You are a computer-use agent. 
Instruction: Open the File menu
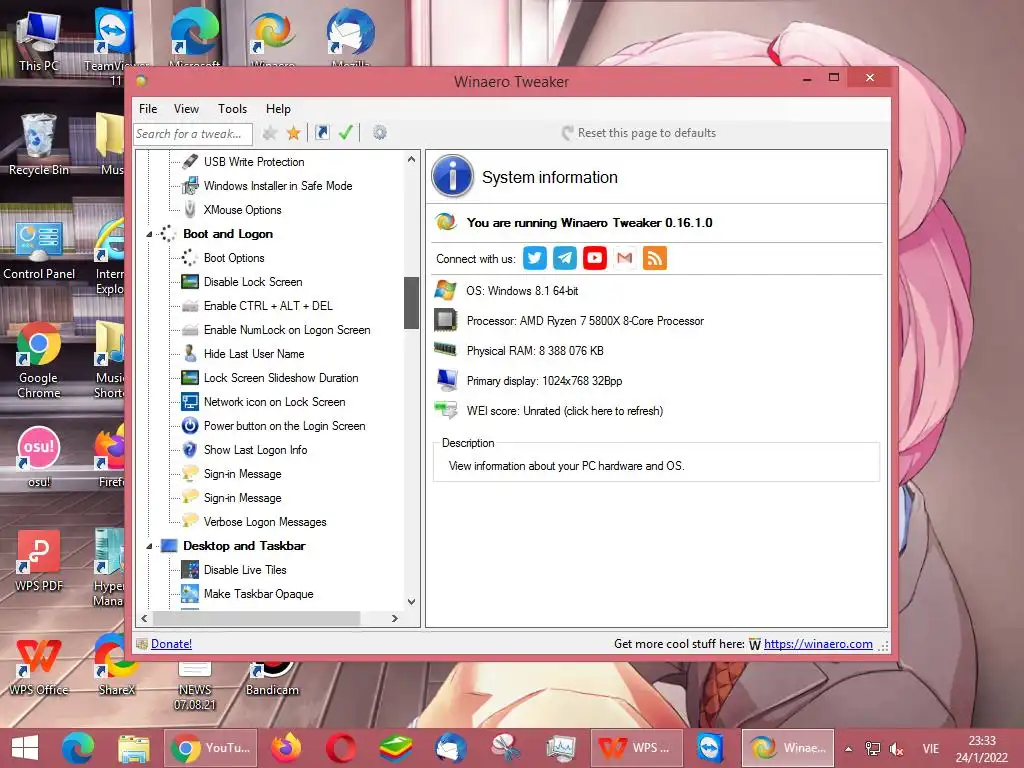click(148, 108)
